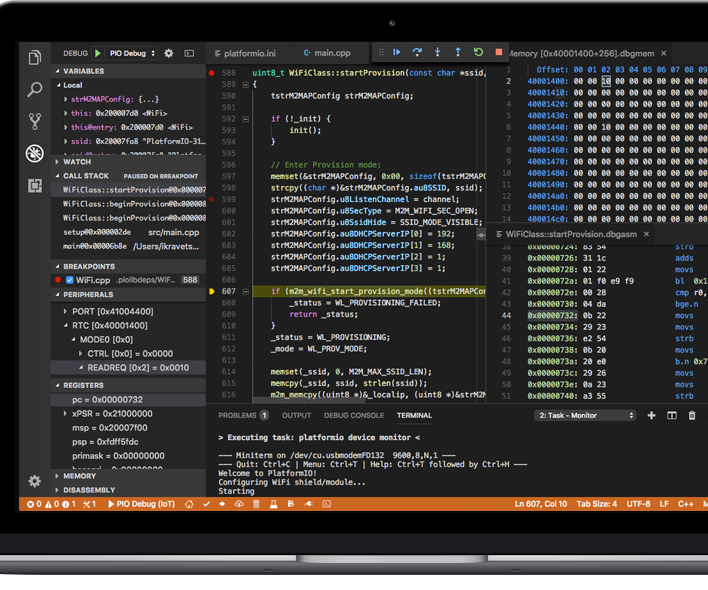Open terminal selector '2: Task - Monitor'
This screenshot has width=708, height=590.
tap(585, 415)
